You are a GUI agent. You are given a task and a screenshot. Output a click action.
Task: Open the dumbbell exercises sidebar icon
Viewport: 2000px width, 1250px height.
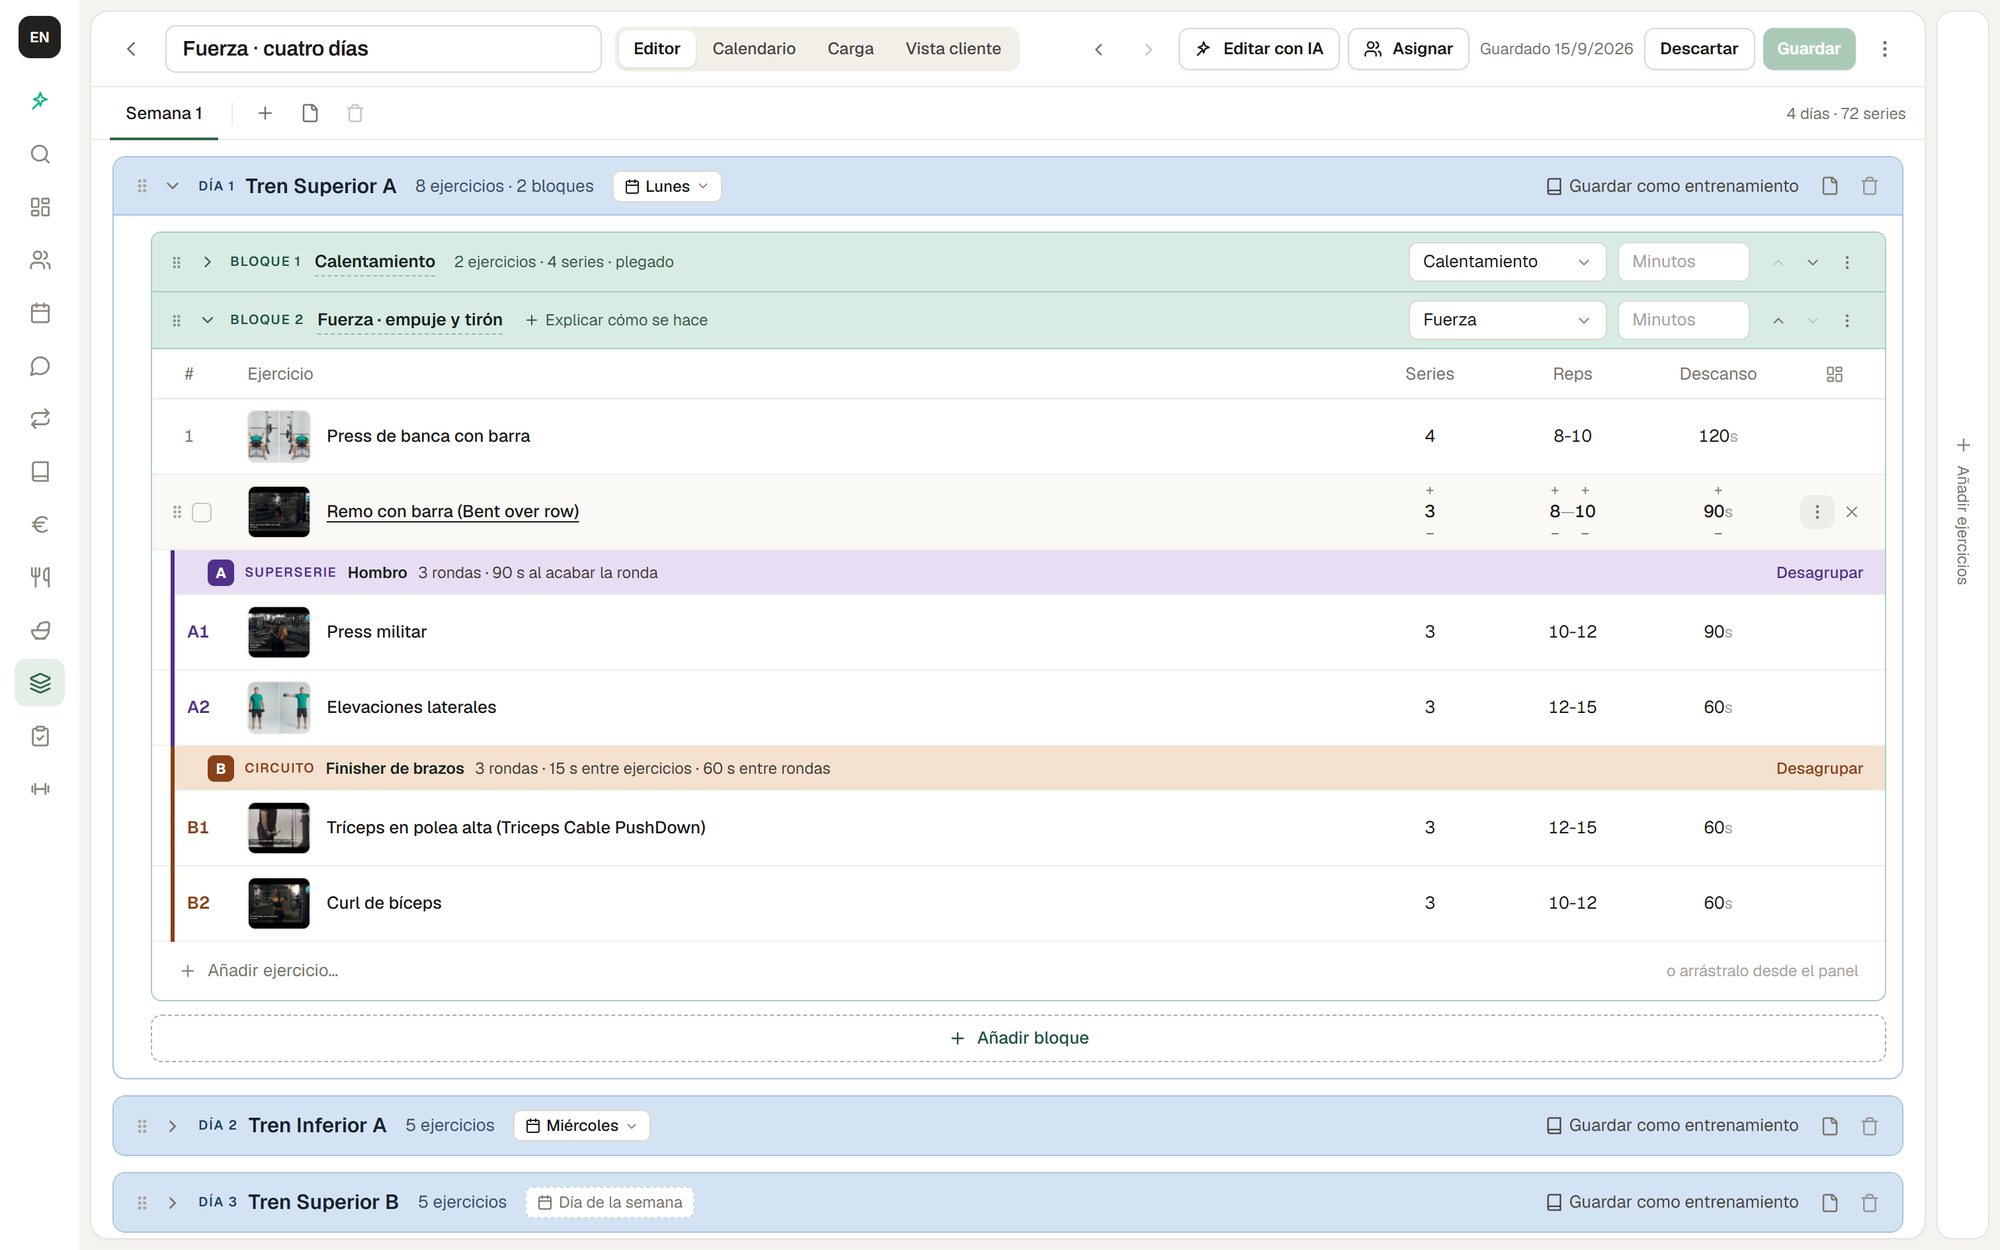tap(40, 789)
